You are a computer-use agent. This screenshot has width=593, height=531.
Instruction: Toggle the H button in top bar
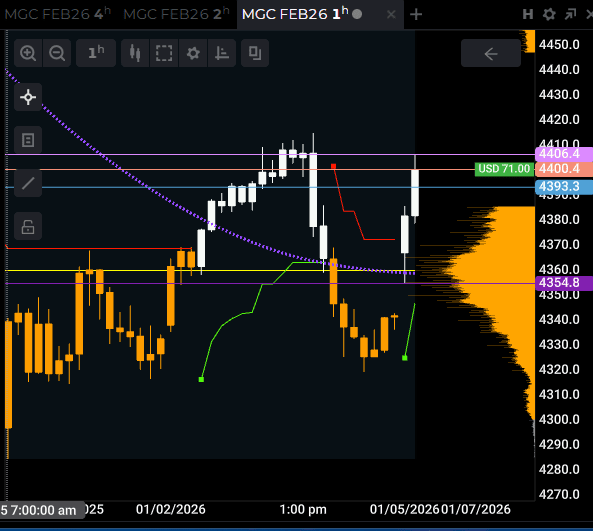(528, 14)
